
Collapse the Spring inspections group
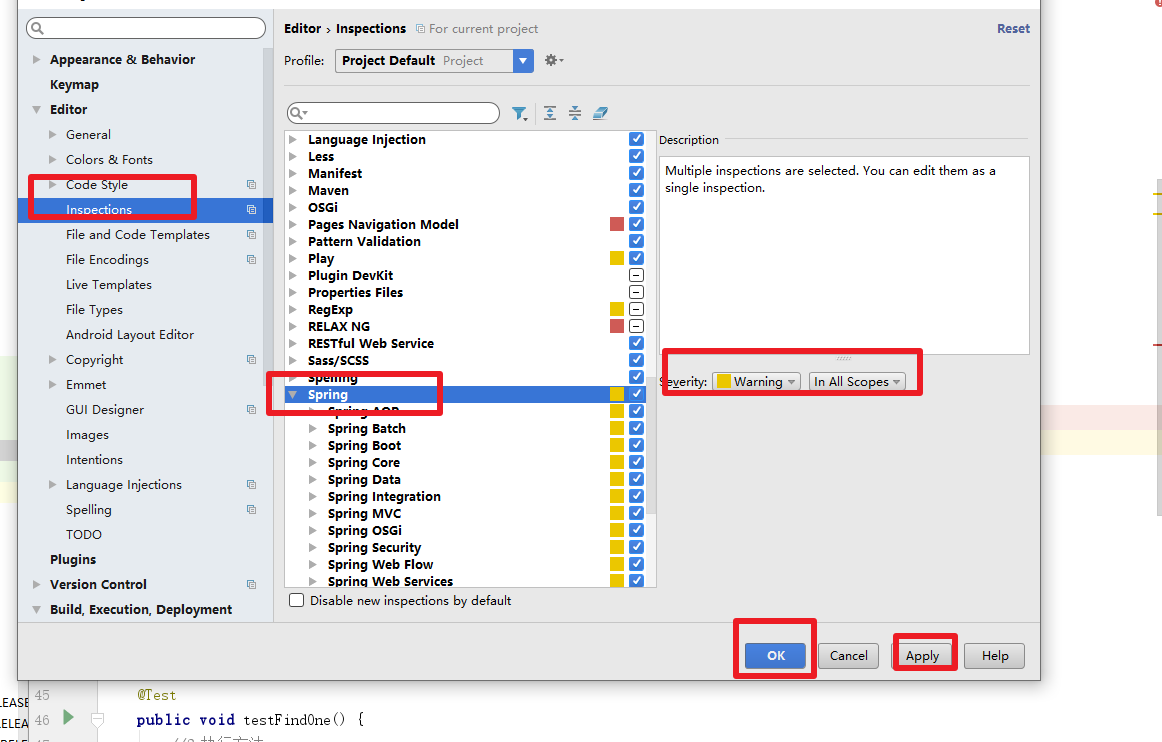(x=293, y=395)
